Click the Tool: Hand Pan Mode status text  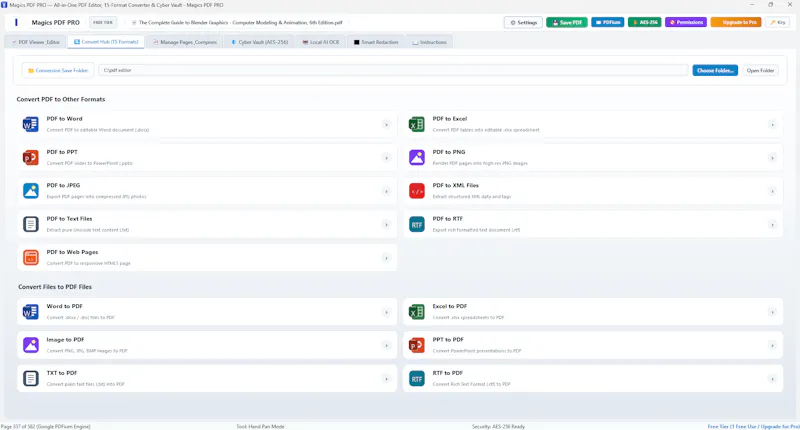(260, 426)
